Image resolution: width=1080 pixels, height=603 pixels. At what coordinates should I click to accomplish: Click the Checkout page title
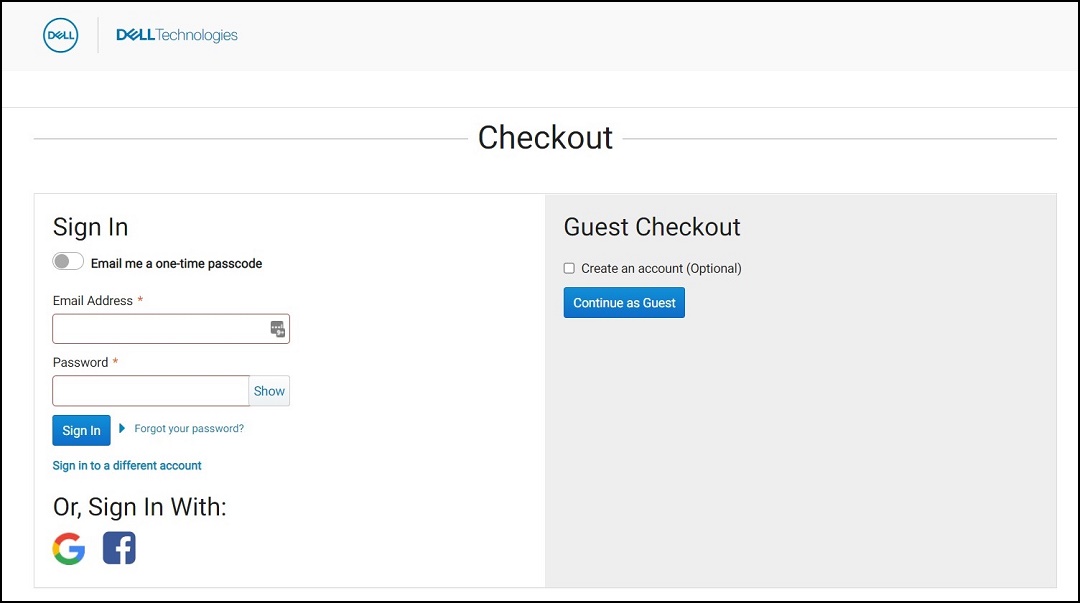click(x=545, y=137)
